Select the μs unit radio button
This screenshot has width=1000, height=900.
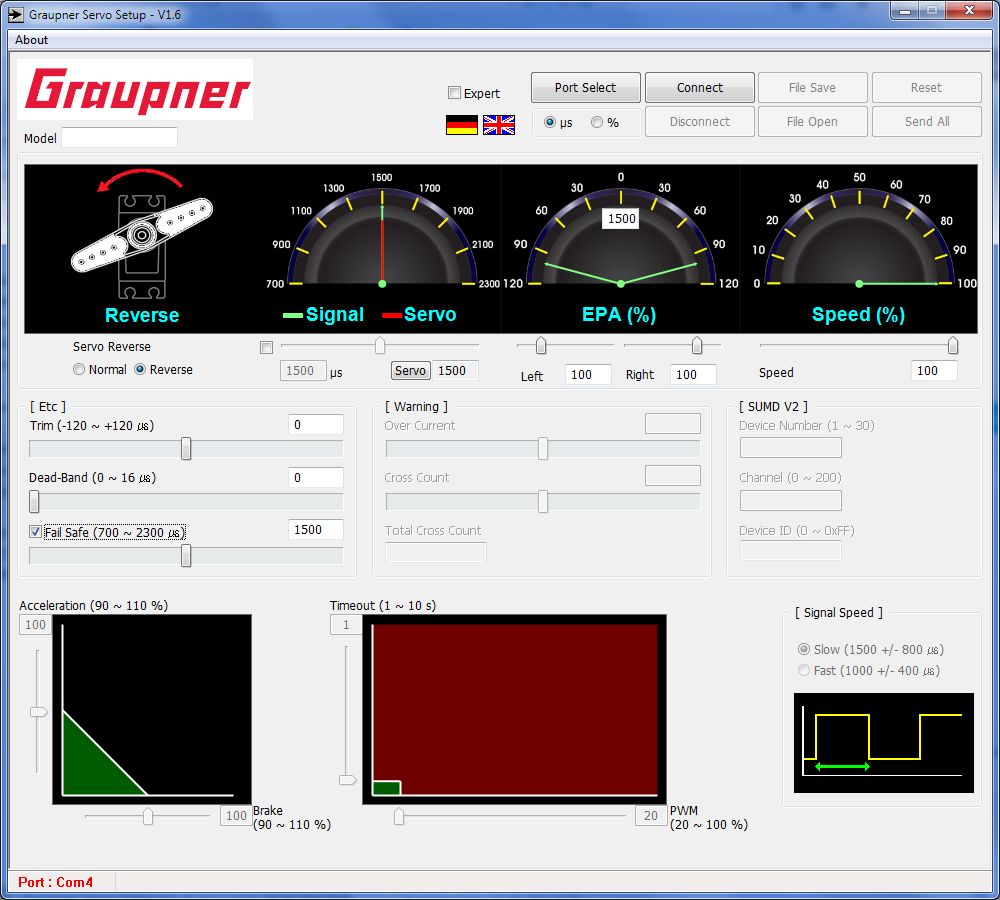coord(550,122)
